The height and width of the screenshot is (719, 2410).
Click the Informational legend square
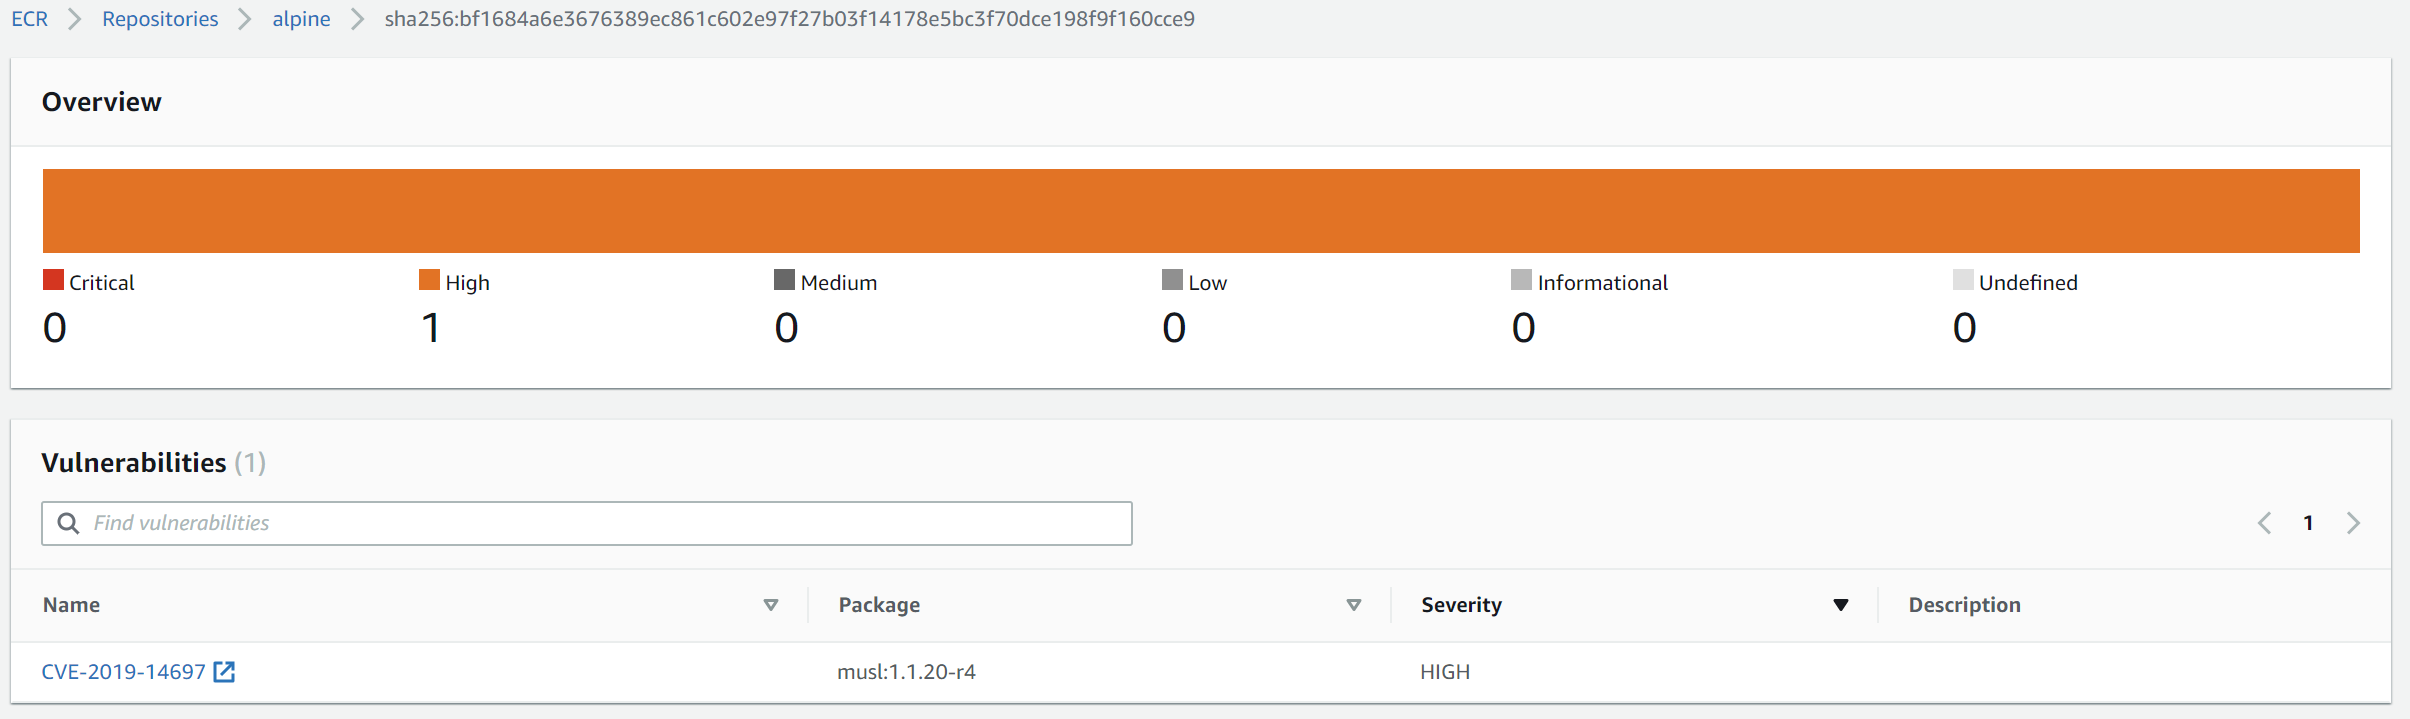click(1521, 280)
